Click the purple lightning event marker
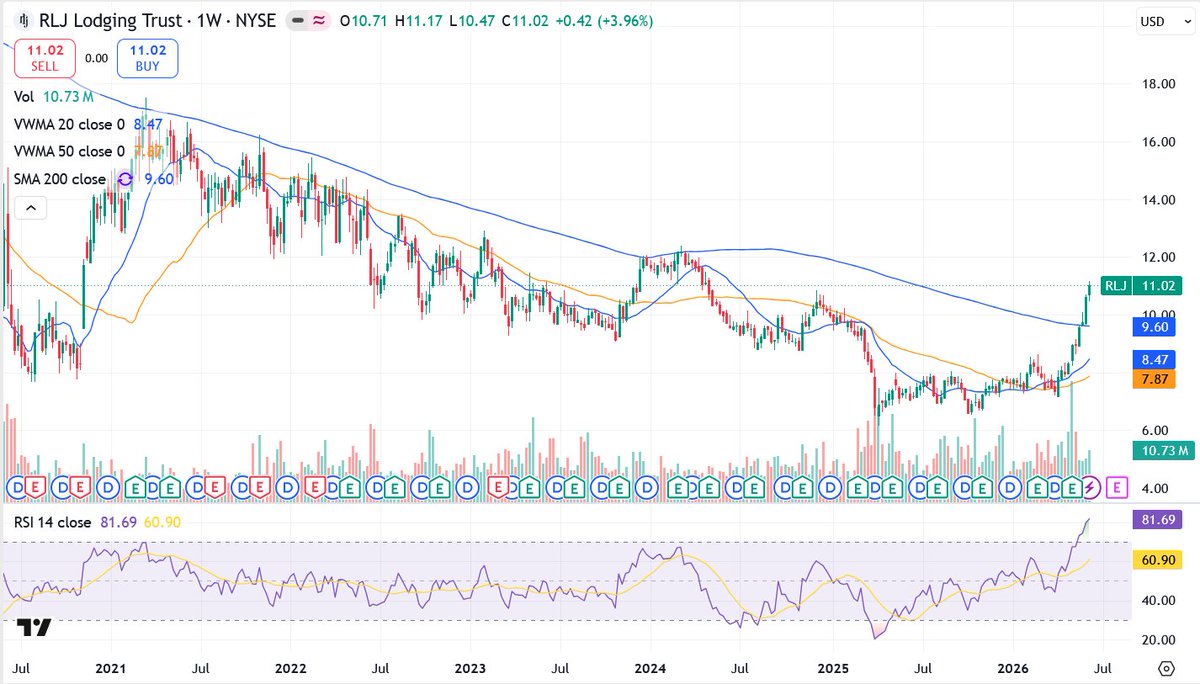This screenshot has width=1200, height=684. tap(1091, 487)
